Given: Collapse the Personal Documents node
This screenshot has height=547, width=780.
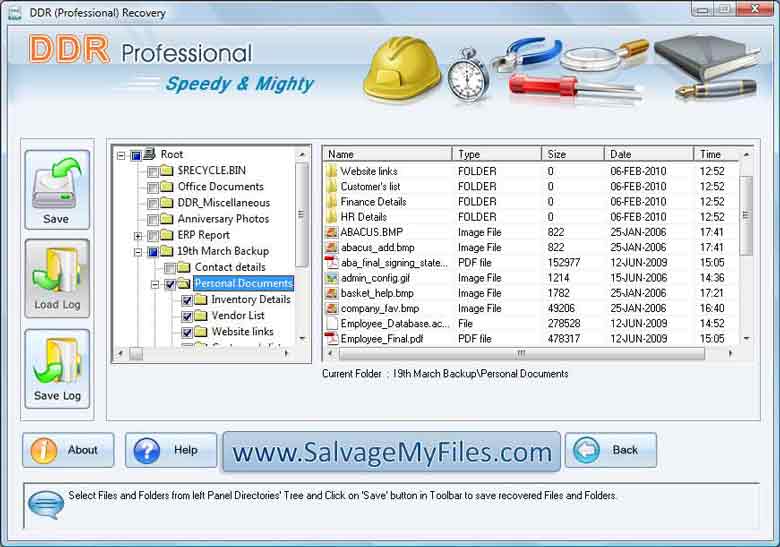Looking at the screenshot, I should (155, 284).
